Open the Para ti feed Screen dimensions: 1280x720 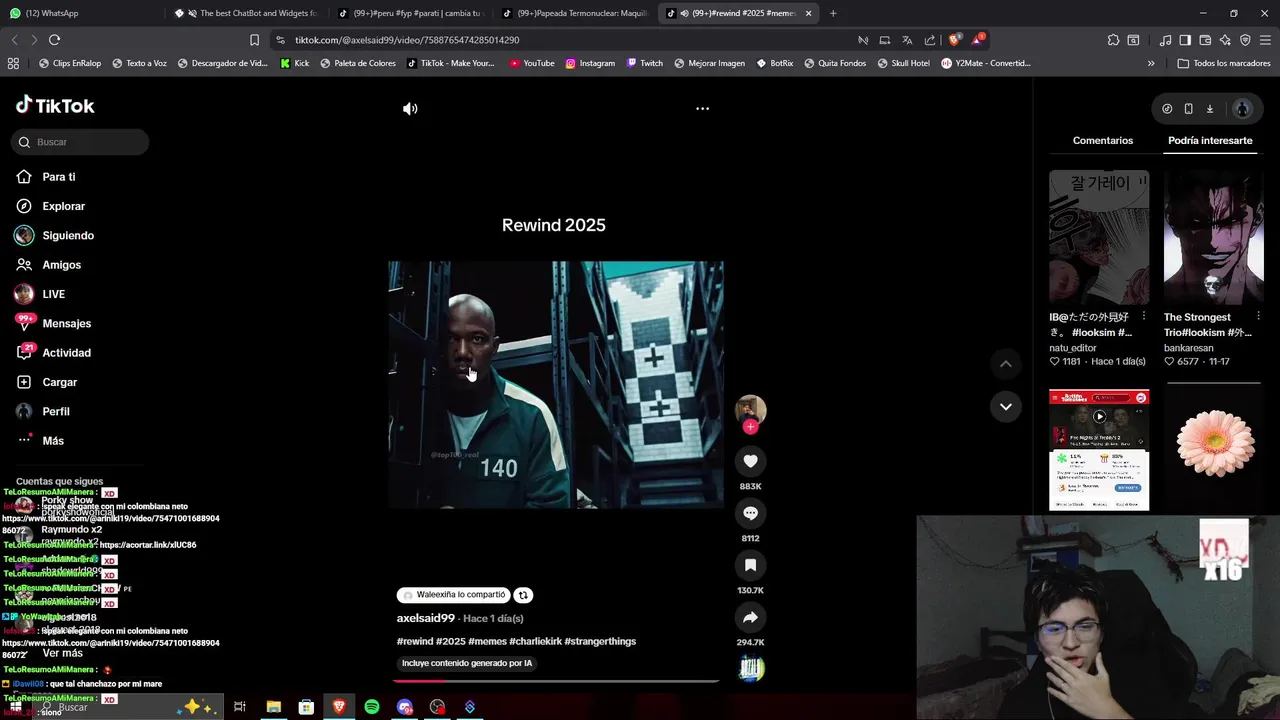(x=58, y=177)
